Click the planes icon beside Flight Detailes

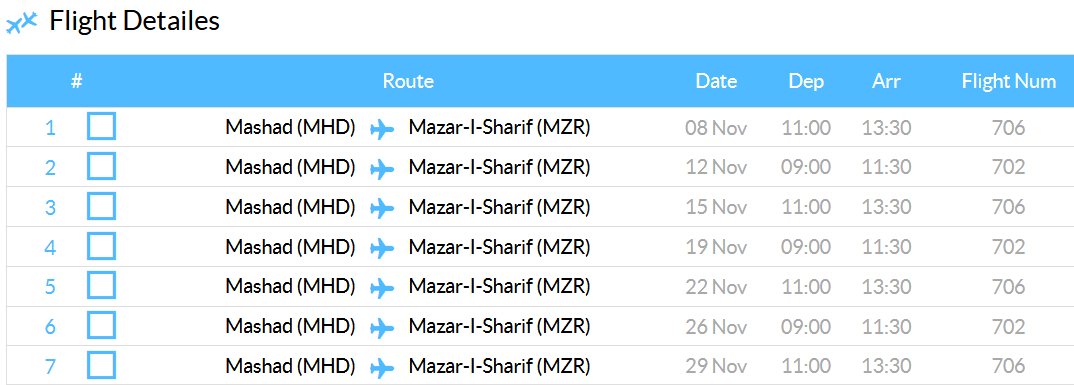tap(21, 23)
